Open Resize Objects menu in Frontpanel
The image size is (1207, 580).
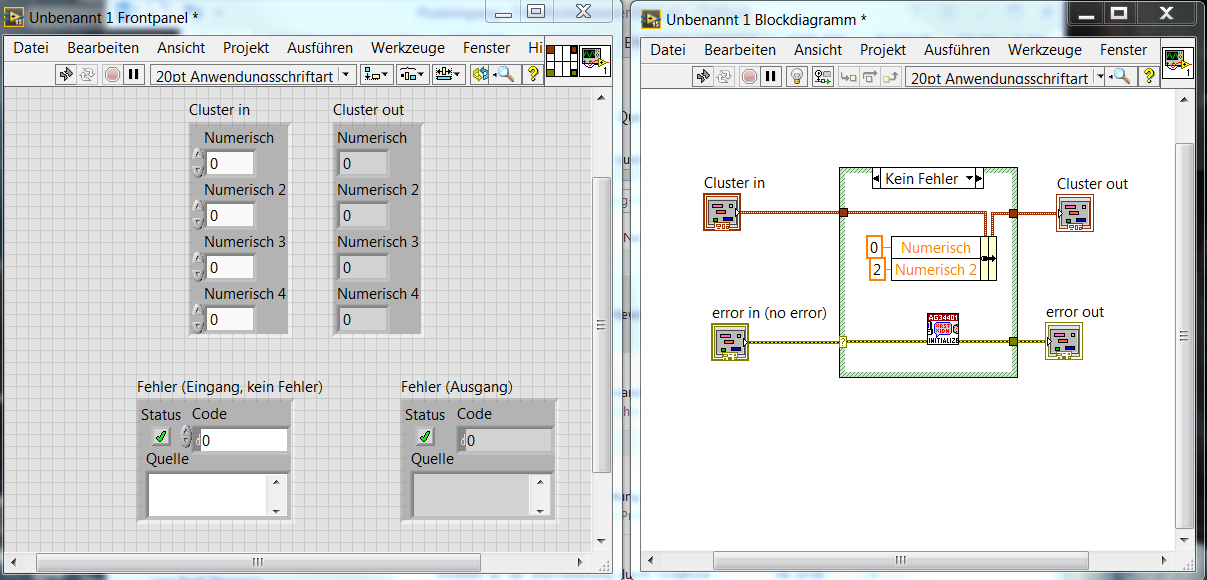(448, 74)
